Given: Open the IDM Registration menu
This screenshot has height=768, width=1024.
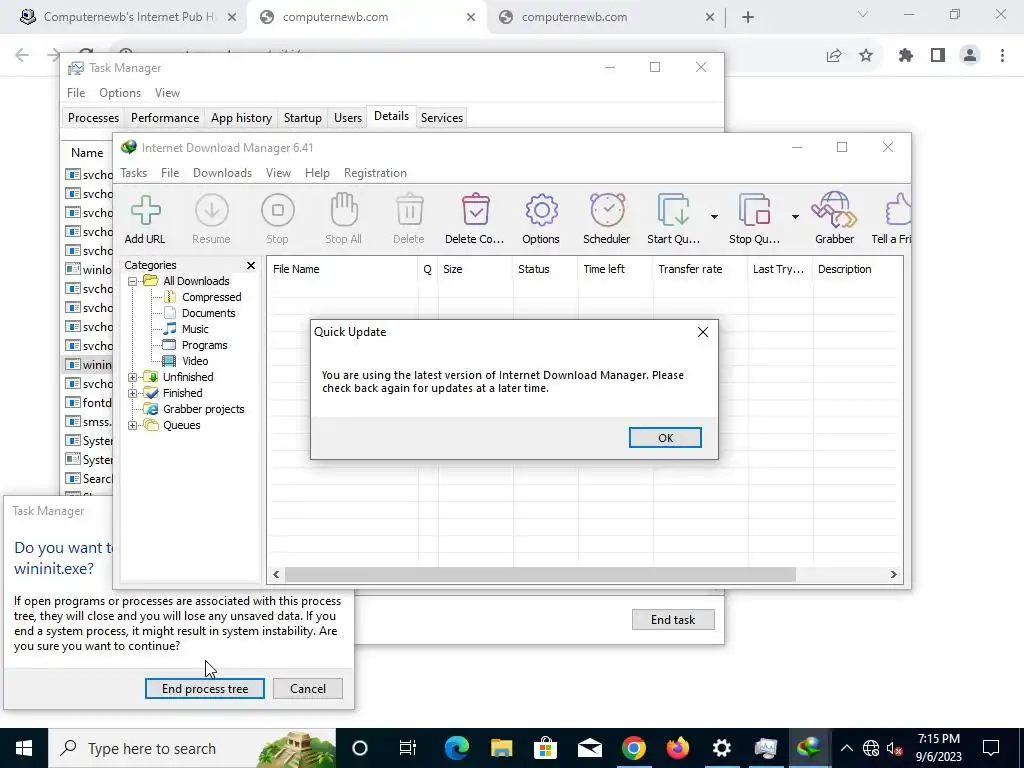Looking at the screenshot, I should pyautogui.click(x=375, y=173).
